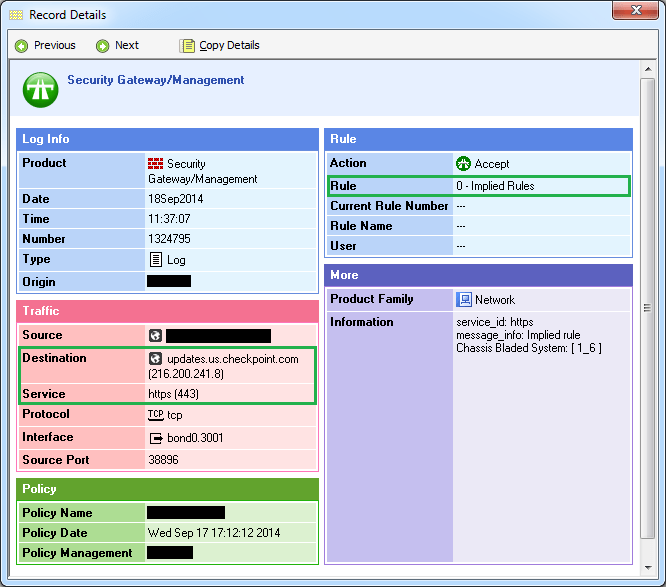
Task: Select rule value 0 - Implied Rules
Action: pyautogui.click(x=495, y=186)
